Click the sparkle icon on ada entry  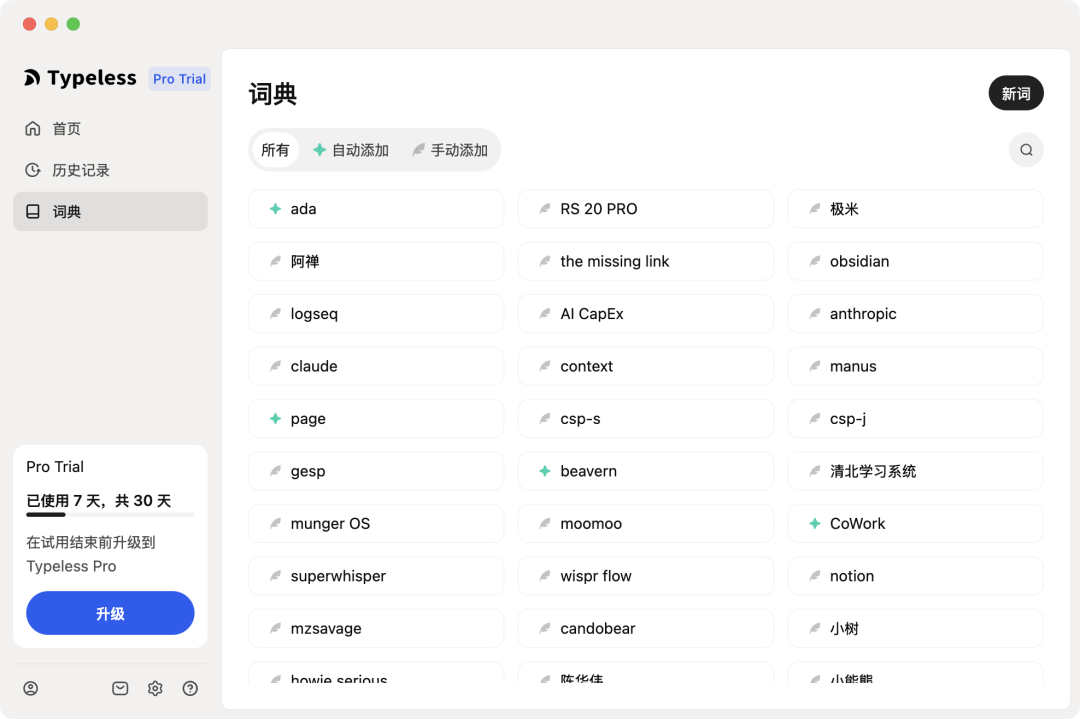[276, 209]
